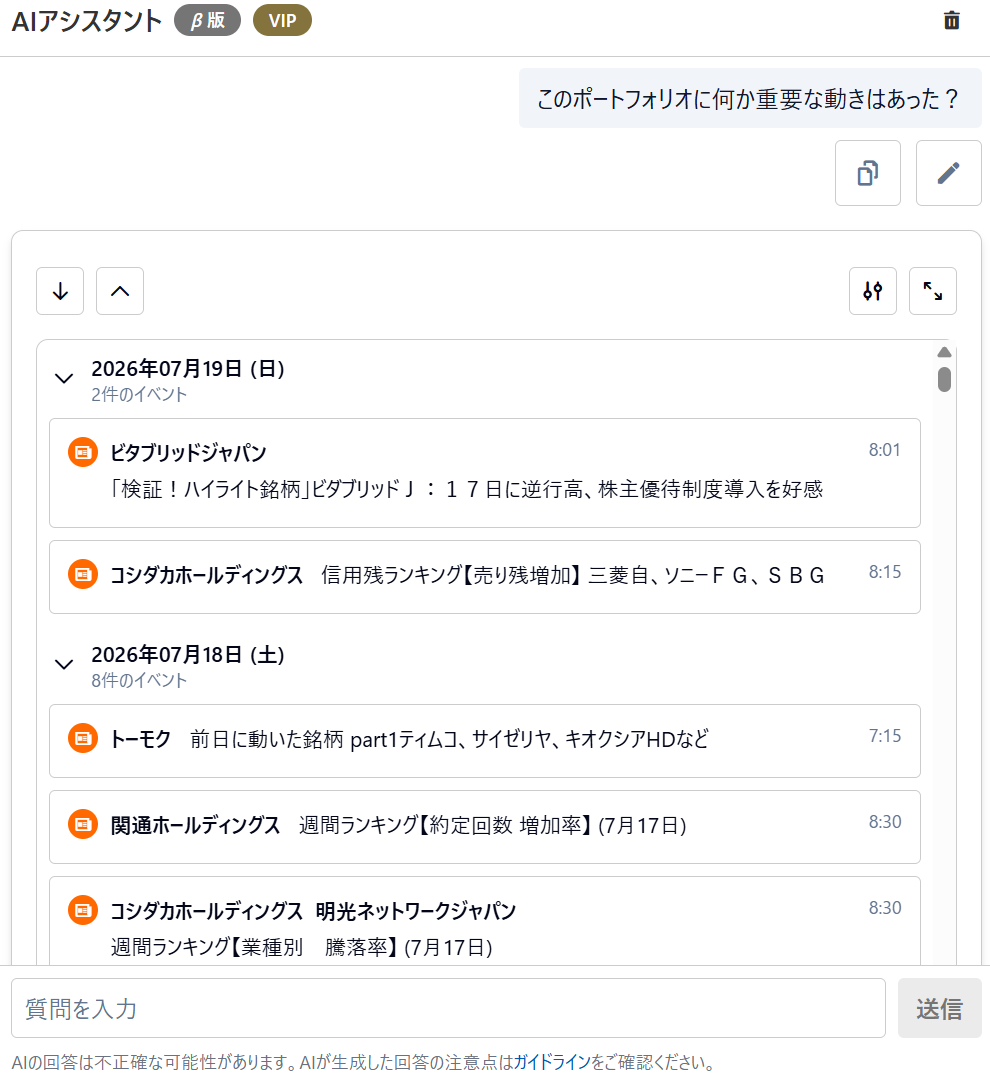Copy the question with the copy icon
990x1078 pixels.
click(868, 173)
